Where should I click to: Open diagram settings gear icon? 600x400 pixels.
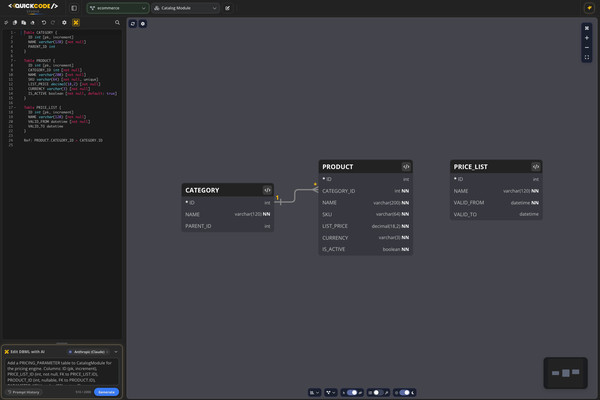tap(143, 24)
